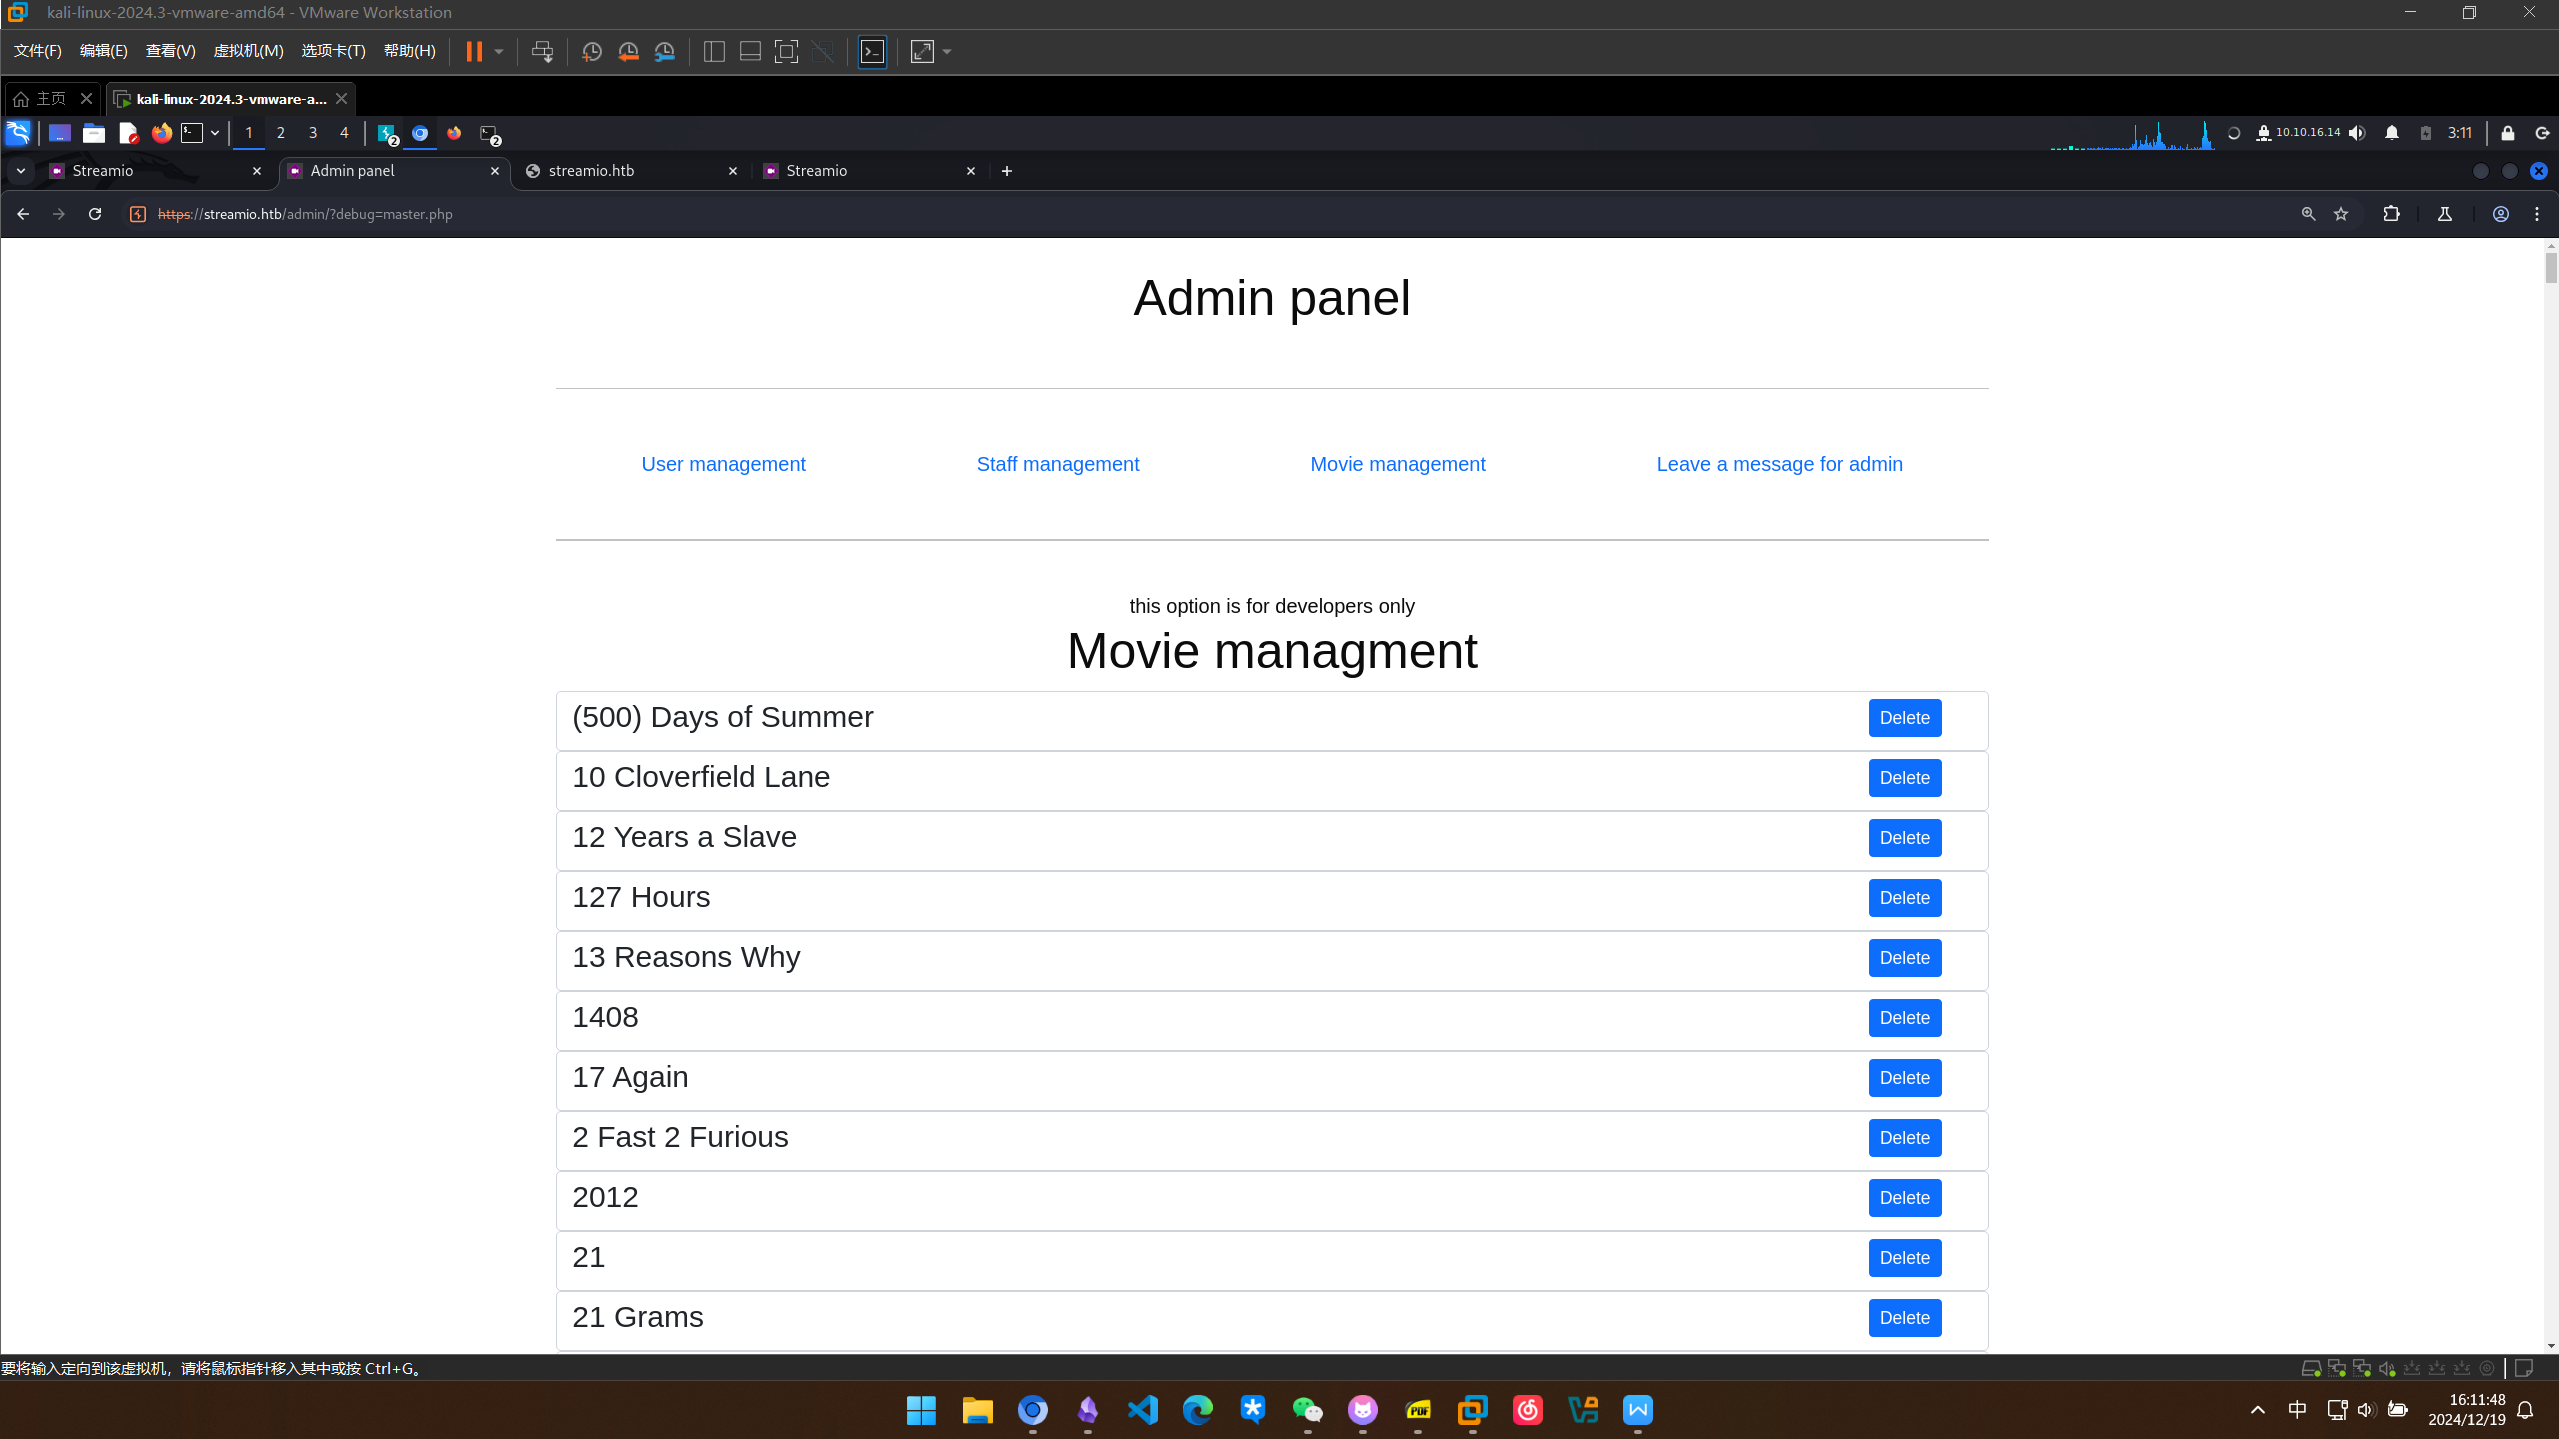
Task: Toggle VMware full screen mode icon
Action: click(786, 52)
